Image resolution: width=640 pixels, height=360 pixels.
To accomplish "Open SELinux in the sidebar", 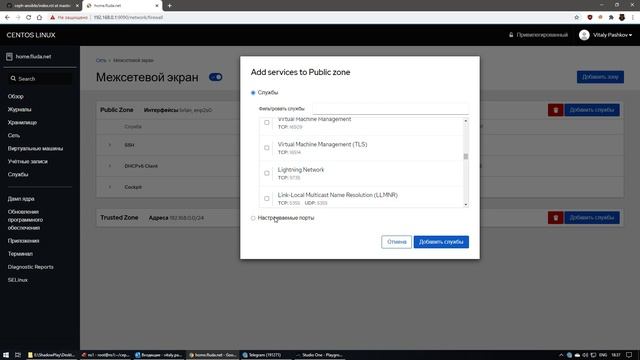I will [18, 280].
